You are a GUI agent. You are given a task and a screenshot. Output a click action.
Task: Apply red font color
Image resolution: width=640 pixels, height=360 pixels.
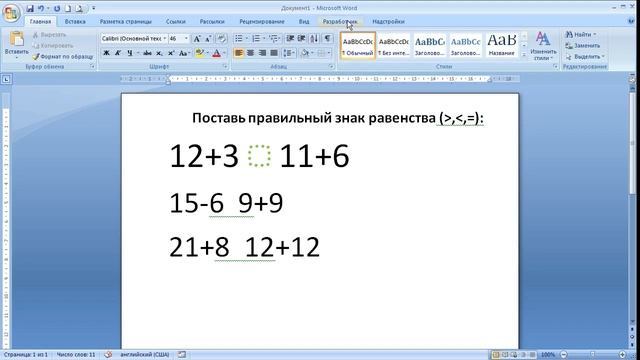click(x=217, y=53)
